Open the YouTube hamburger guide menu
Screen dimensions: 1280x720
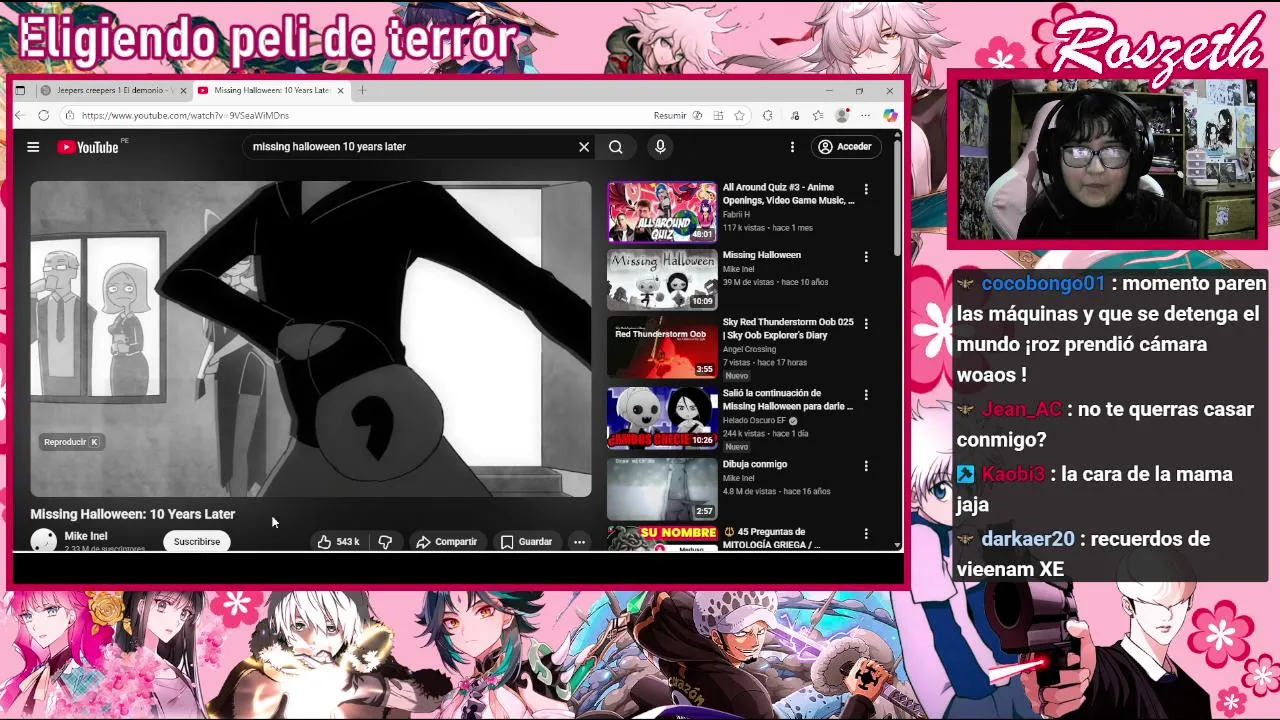coord(33,147)
